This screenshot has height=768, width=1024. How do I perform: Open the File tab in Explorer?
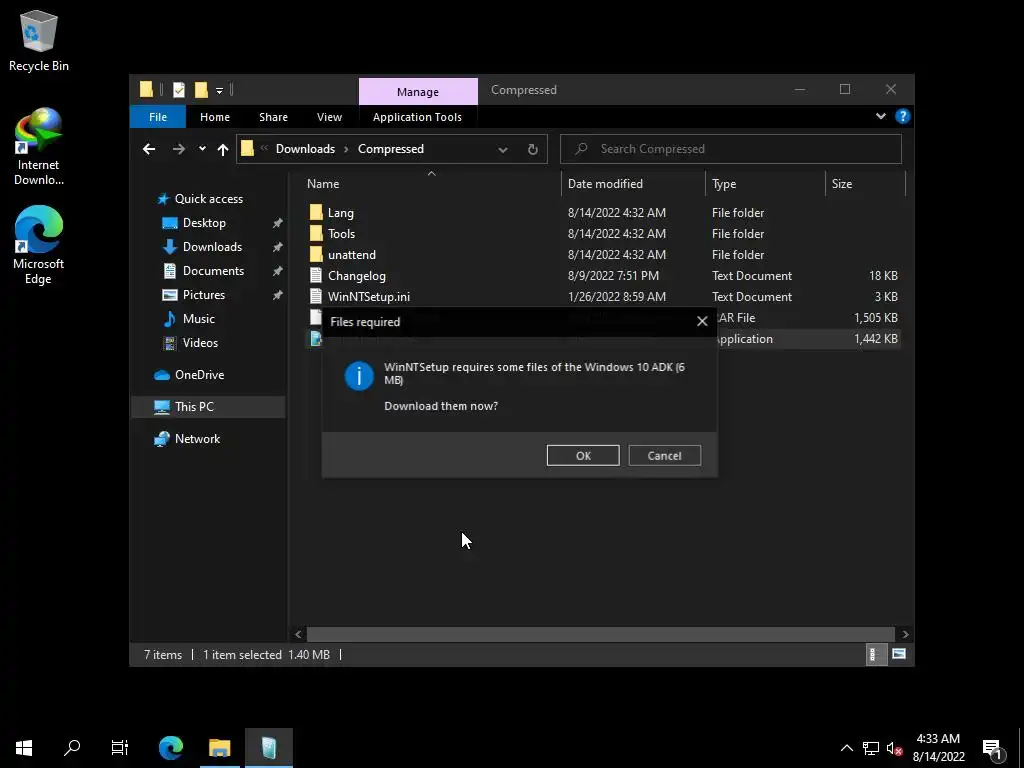pyautogui.click(x=158, y=117)
